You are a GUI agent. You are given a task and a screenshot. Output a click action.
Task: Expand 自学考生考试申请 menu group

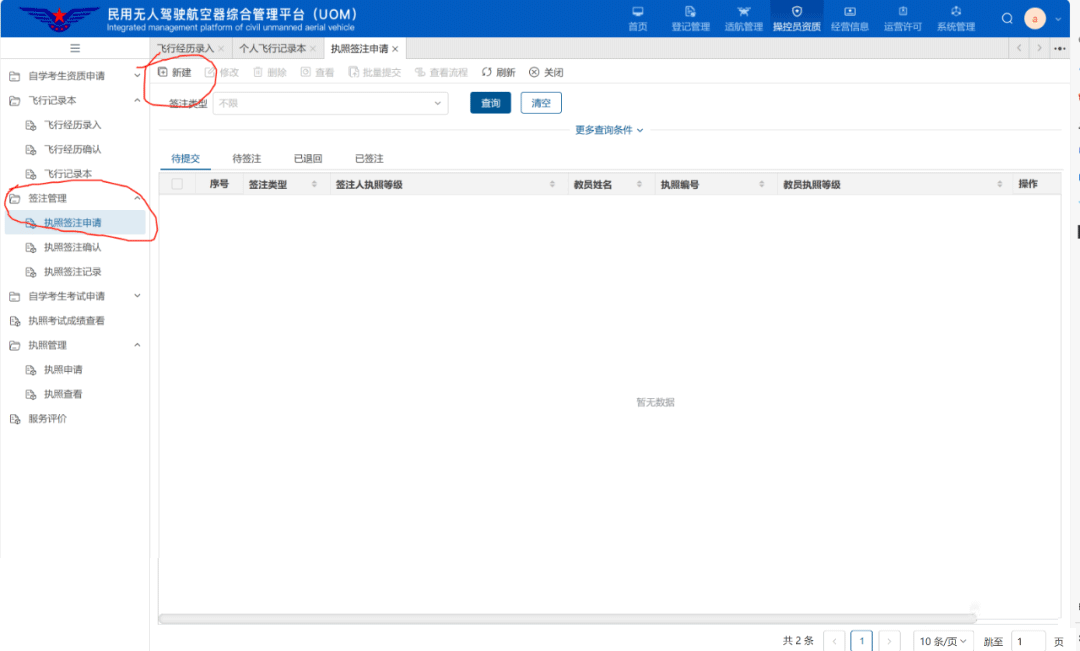(74, 296)
